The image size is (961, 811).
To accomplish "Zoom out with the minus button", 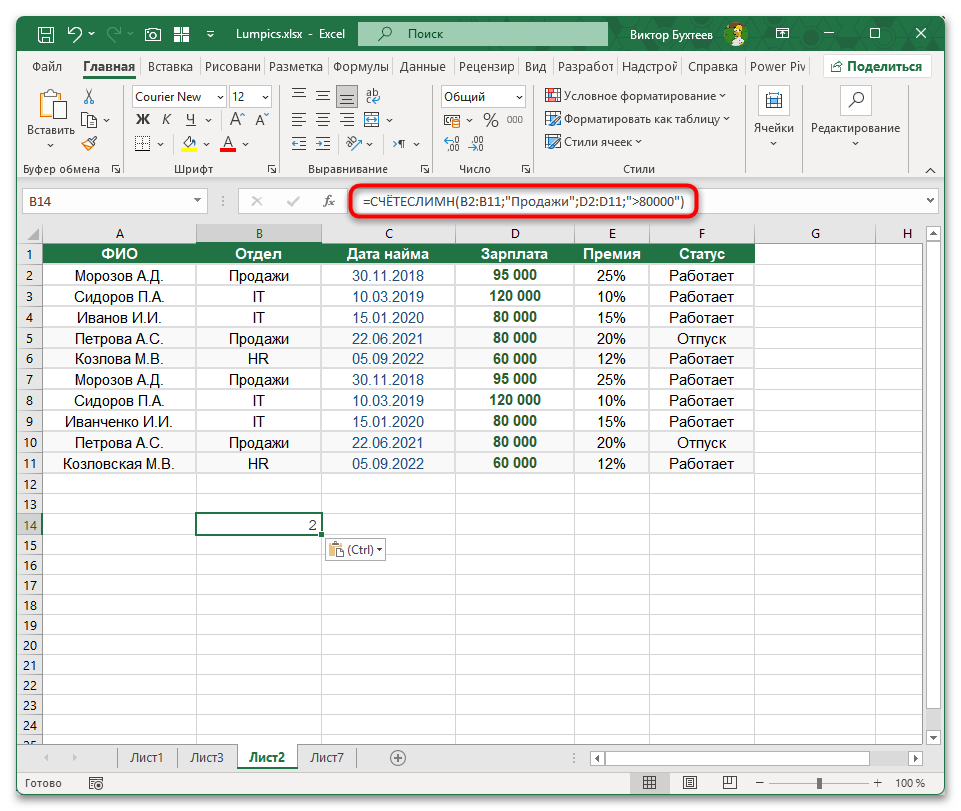I will pyautogui.click(x=759, y=783).
